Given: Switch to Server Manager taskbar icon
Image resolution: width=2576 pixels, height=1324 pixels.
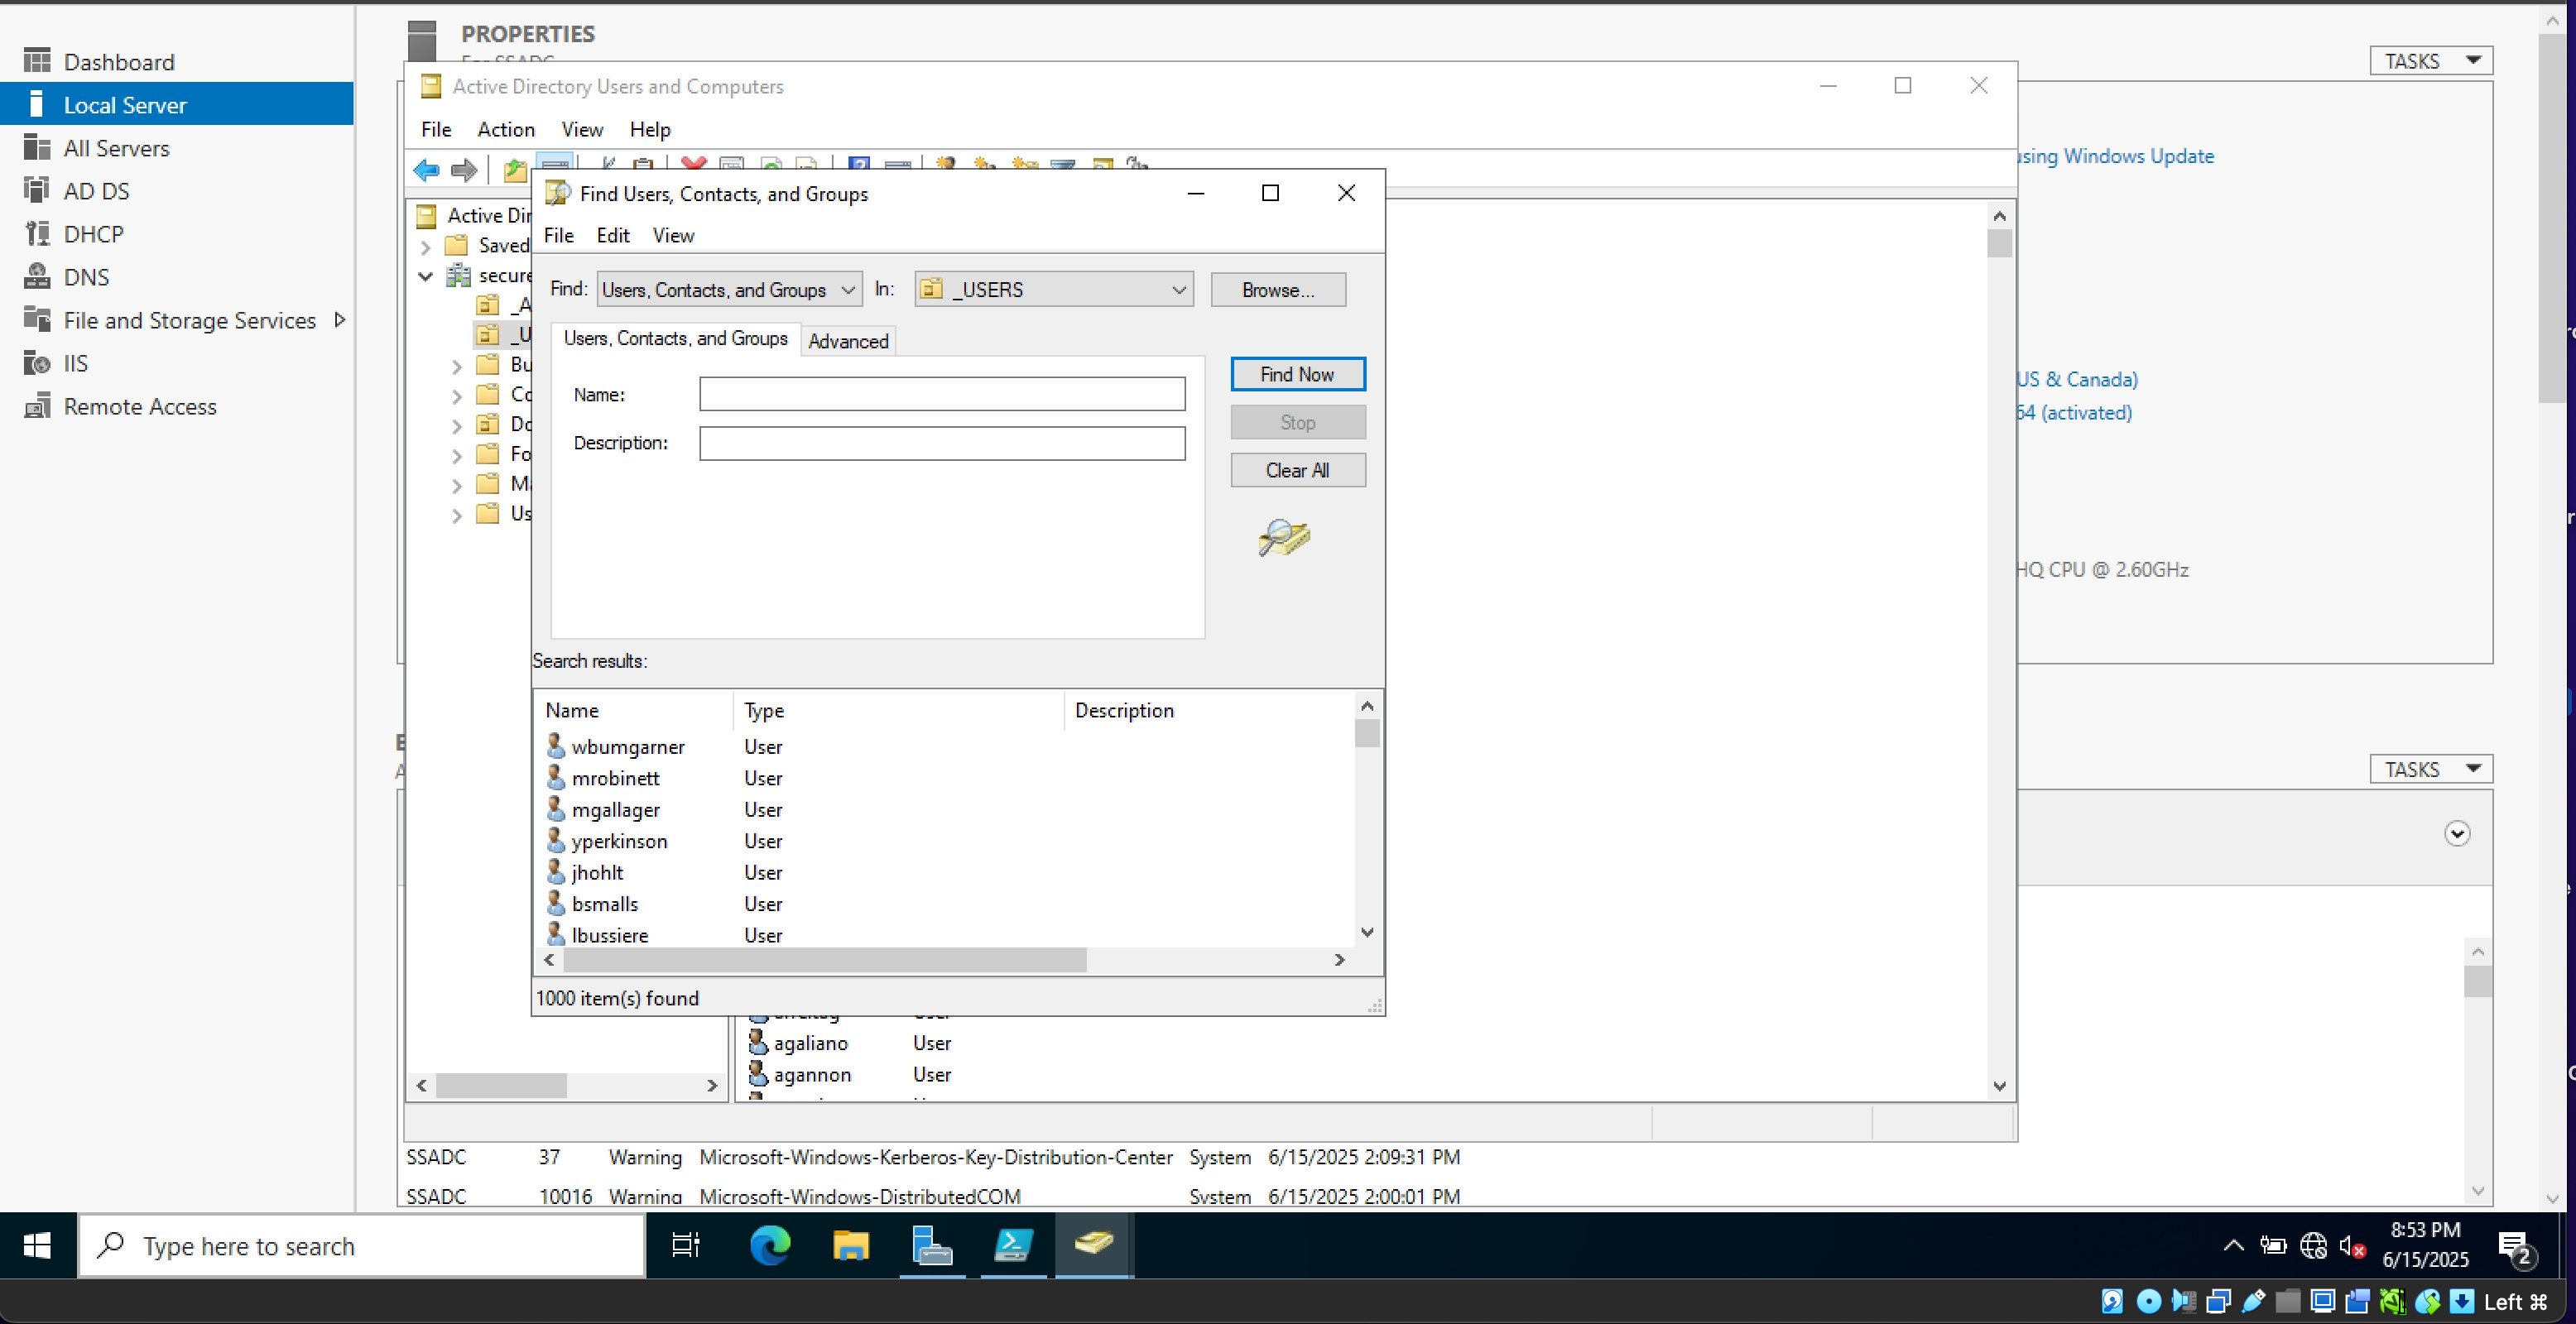Looking at the screenshot, I should pyautogui.click(x=932, y=1245).
